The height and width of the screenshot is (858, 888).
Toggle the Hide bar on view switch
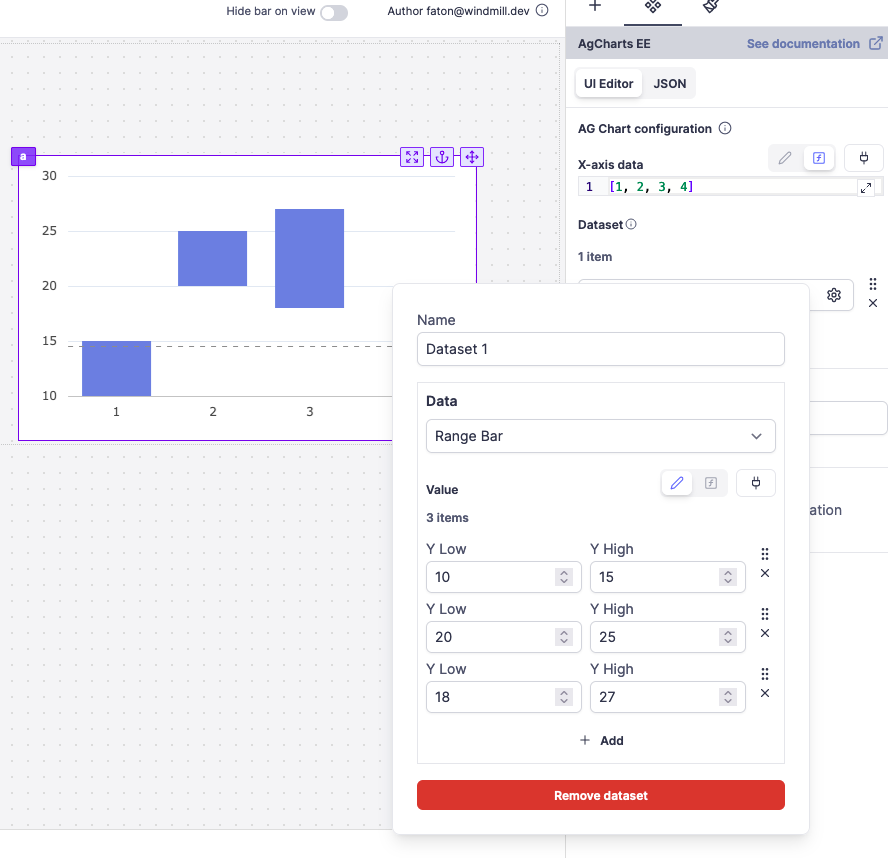point(334,12)
